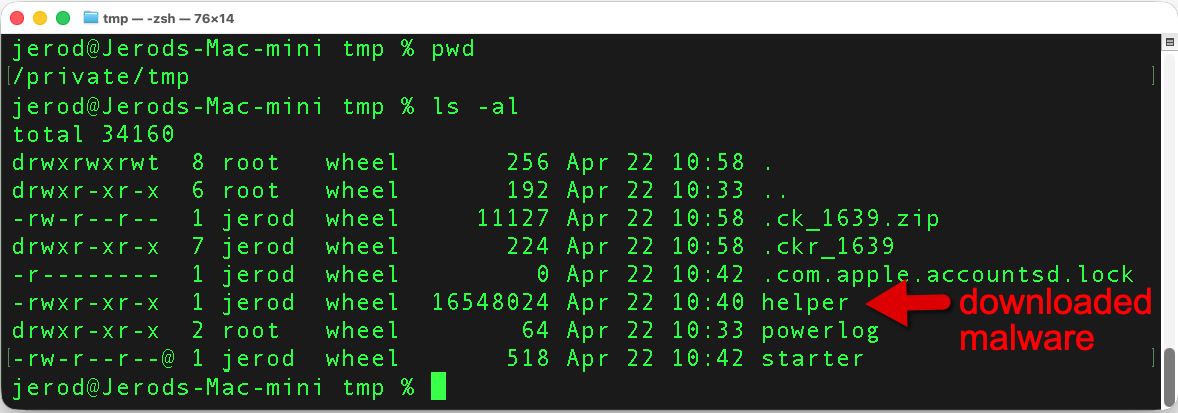Select the 'helper' file name
The image size is (1178, 413).
804,302
